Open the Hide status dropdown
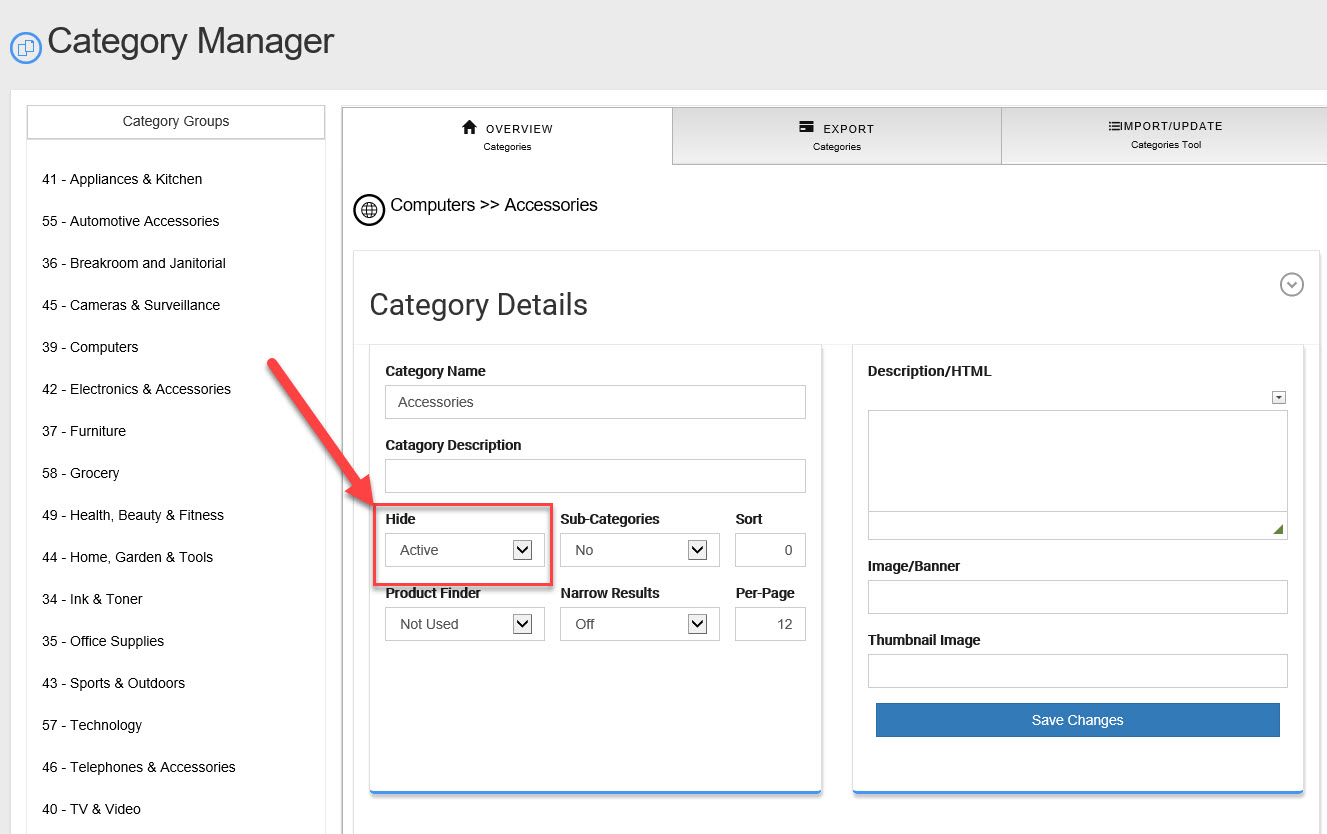 (465, 550)
